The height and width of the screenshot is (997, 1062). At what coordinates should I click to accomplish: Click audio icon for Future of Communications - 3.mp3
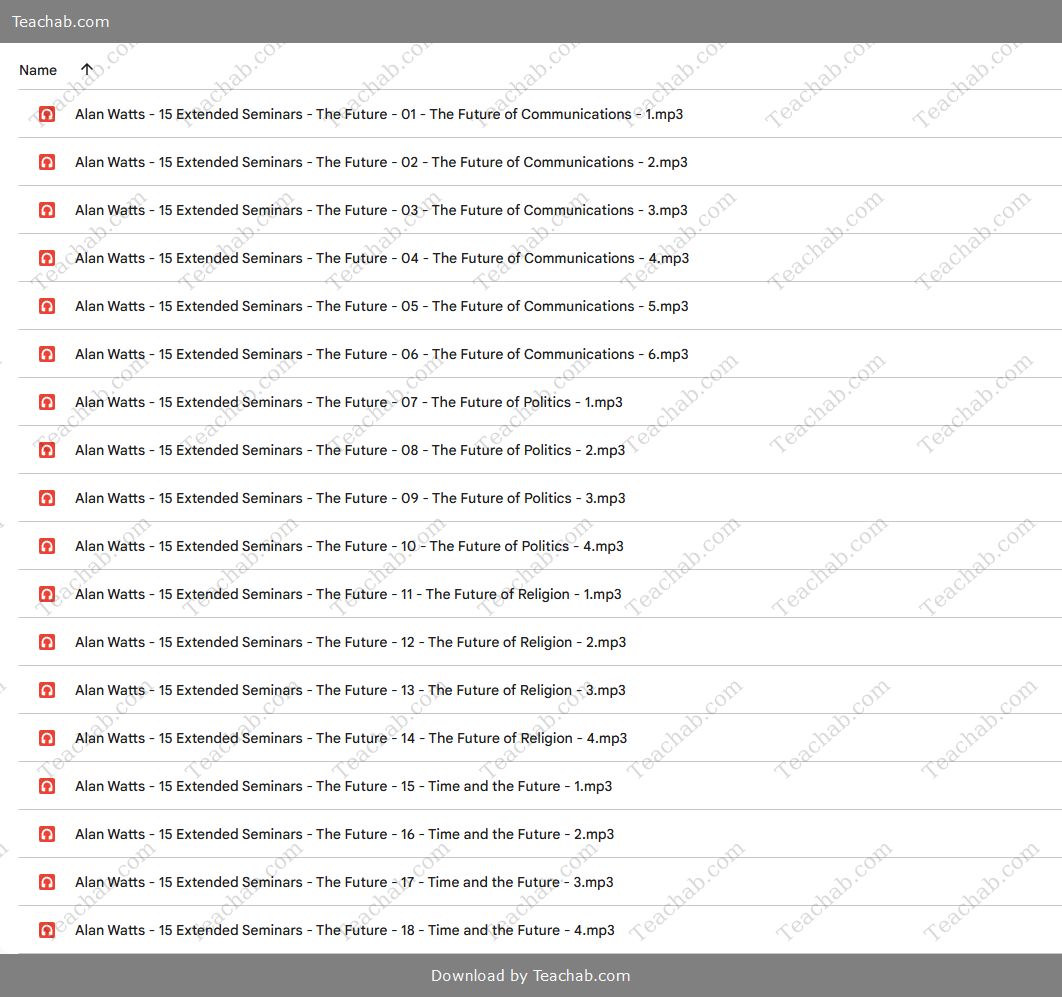pyautogui.click(x=47, y=211)
